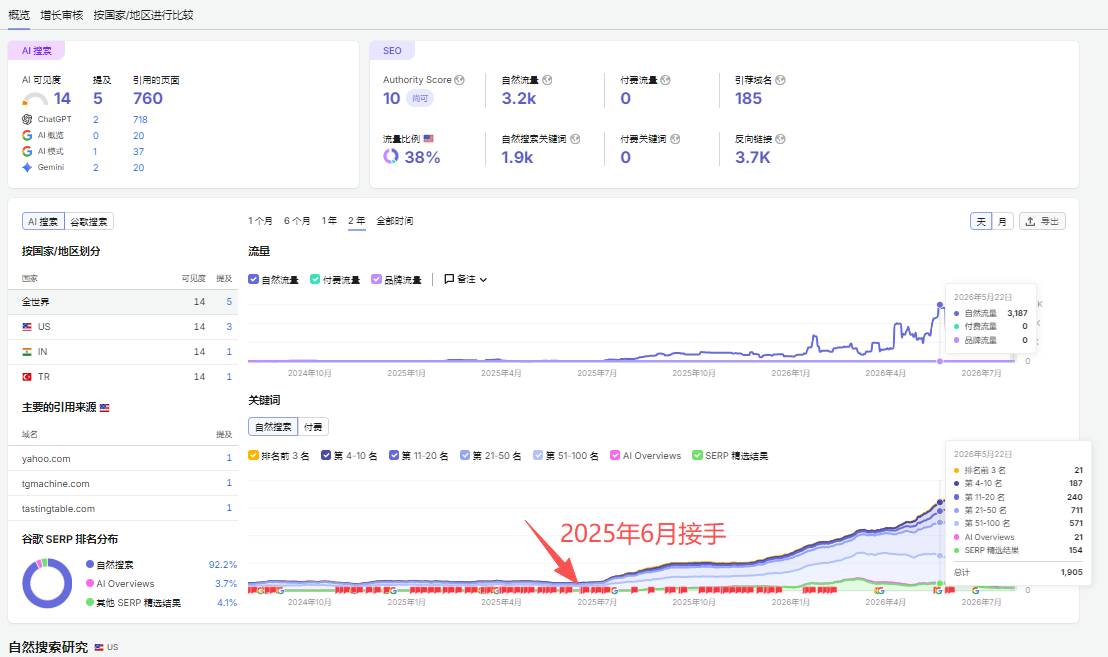This screenshot has width=1108, height=657.
Task: Select the 2 年 time range
Action: (357, 221)
